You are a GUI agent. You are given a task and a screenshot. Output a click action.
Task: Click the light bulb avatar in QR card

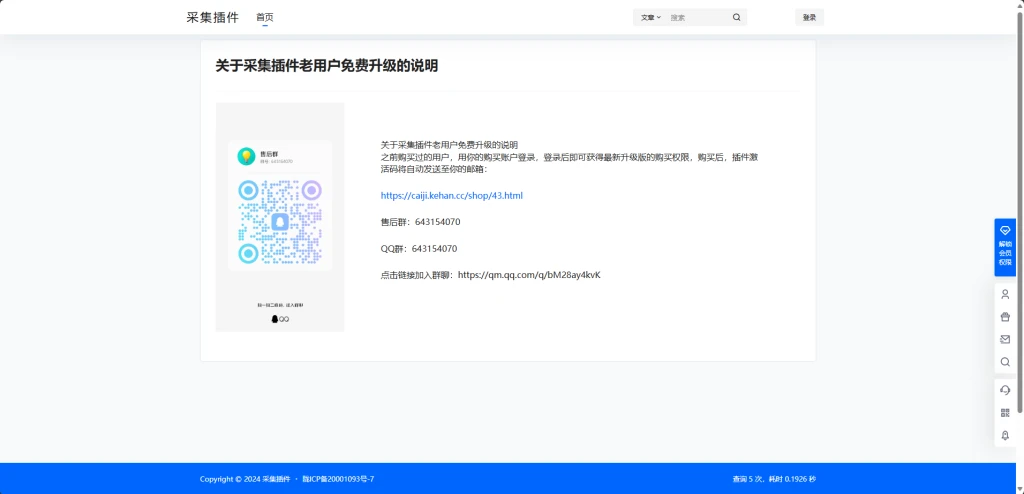point(246,156)
